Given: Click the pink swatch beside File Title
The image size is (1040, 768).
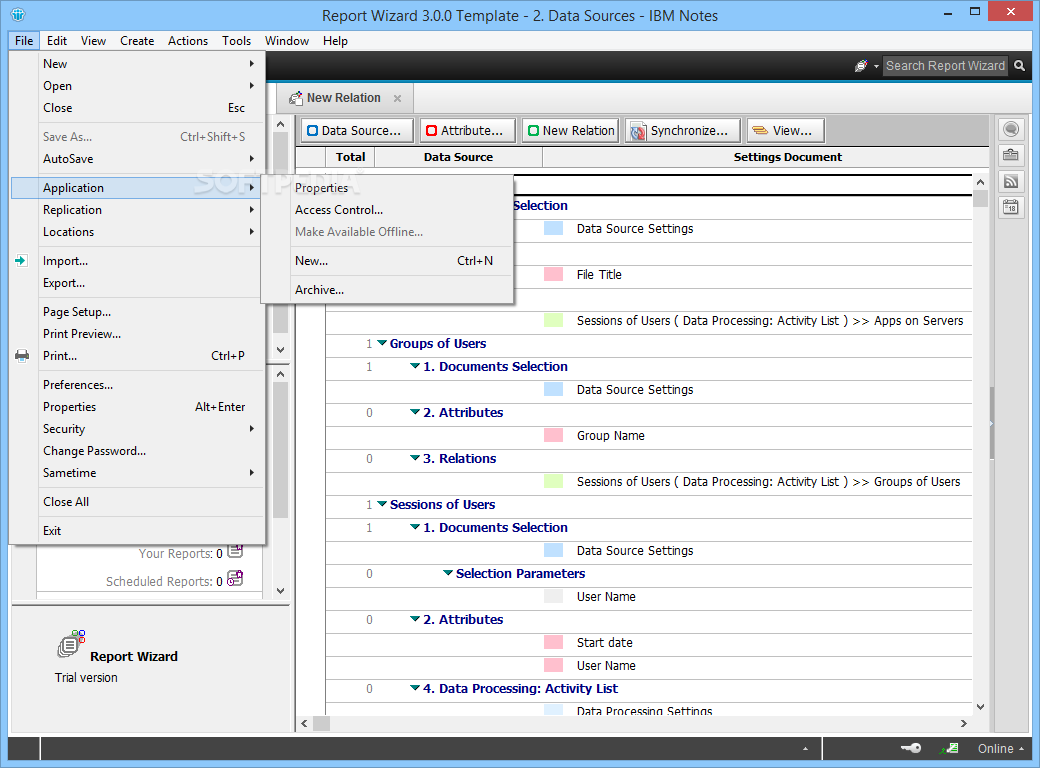Looking at the screenshot, I should coord(553,275).
